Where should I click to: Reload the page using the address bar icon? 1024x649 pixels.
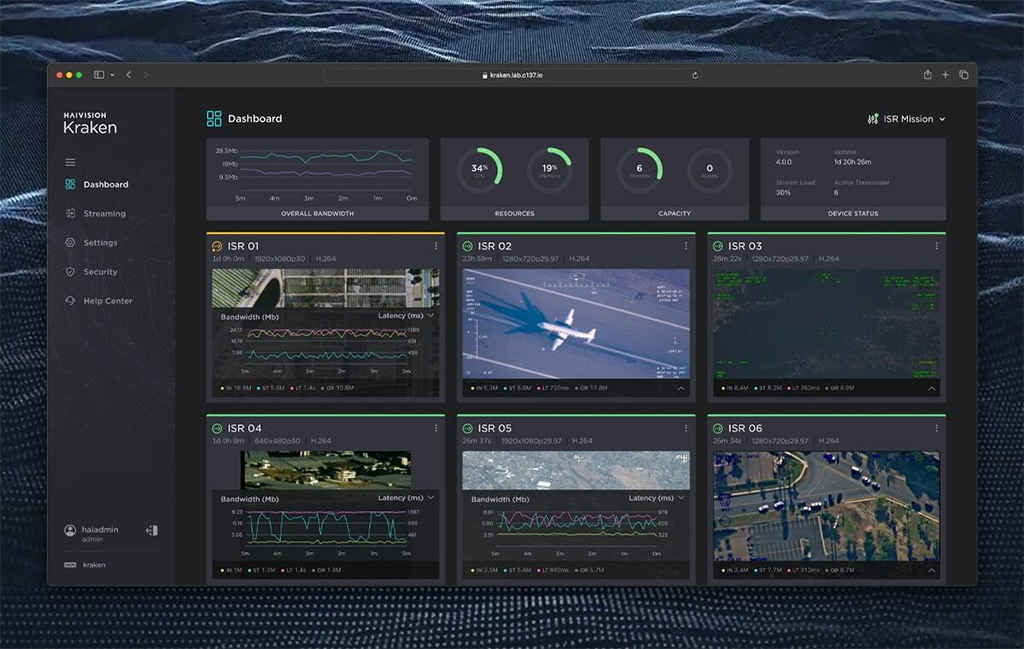pos(695,75)
